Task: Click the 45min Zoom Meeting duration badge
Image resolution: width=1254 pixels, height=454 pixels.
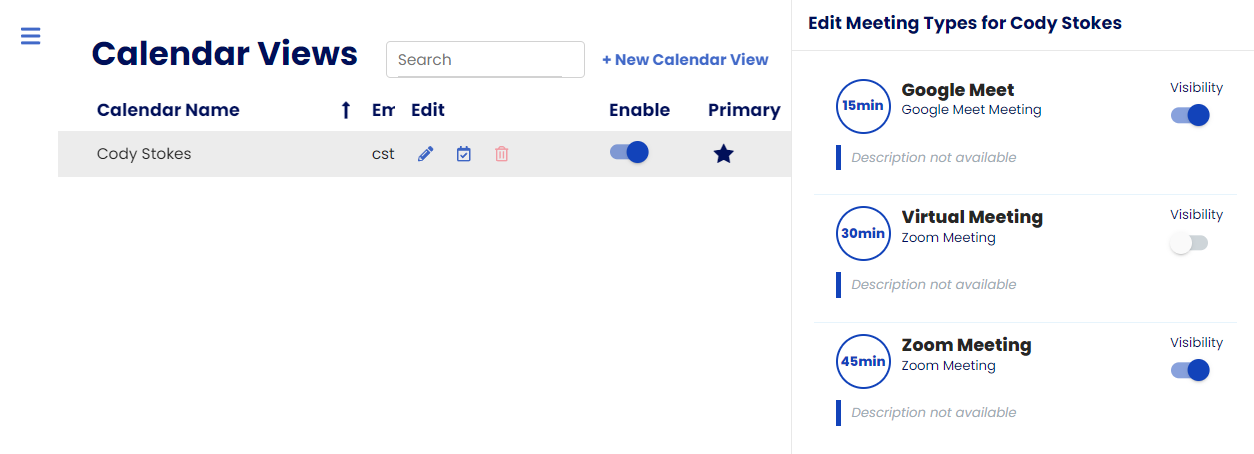Action: tap(863, 362)
